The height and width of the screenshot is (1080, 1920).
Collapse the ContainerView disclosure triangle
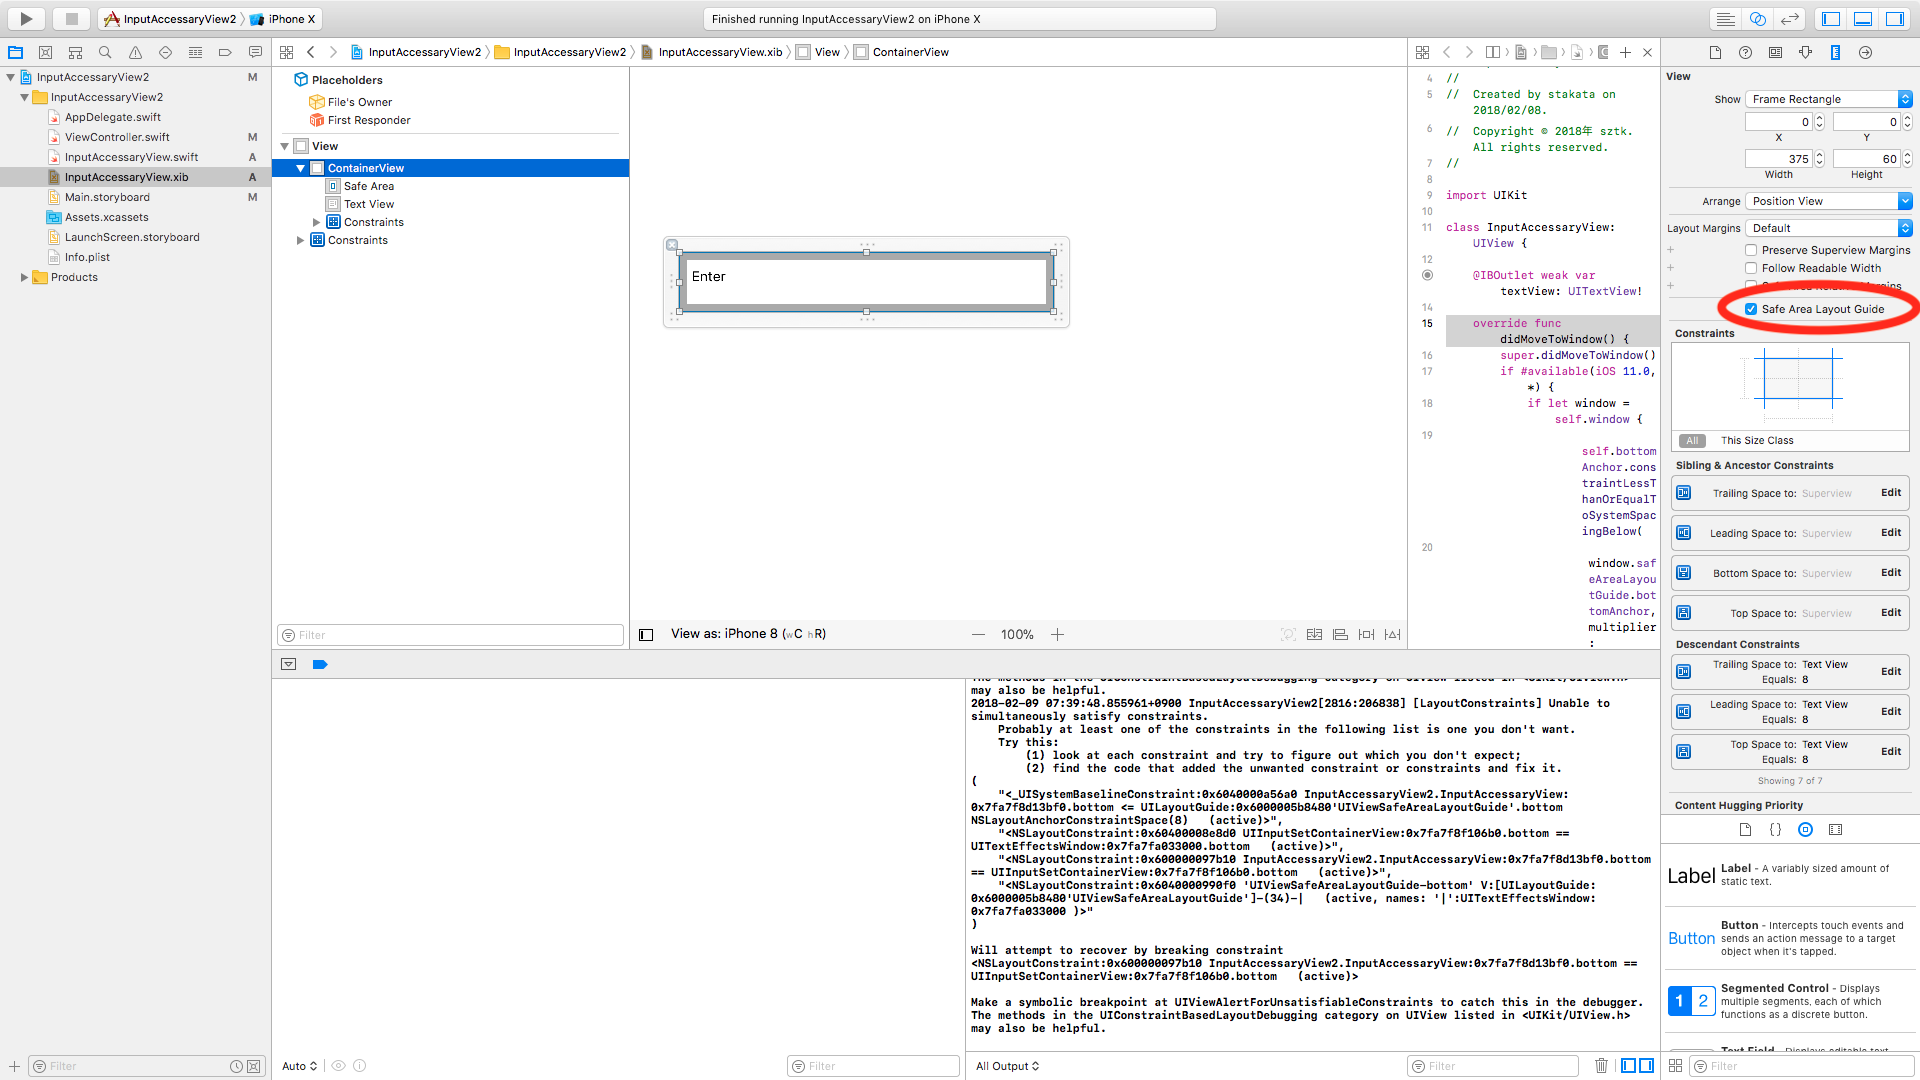point(300,168)
